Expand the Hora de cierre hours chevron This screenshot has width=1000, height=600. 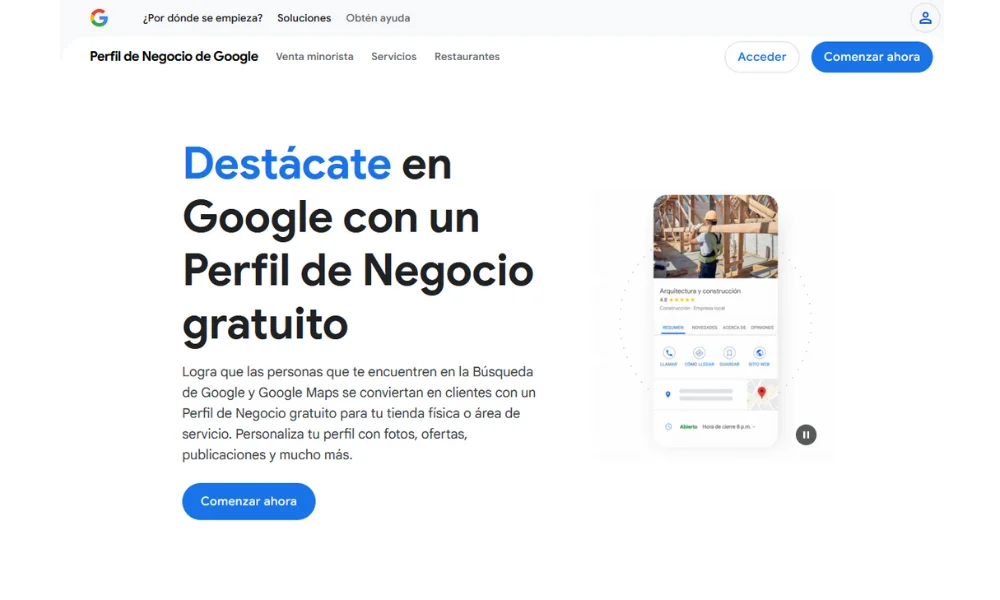click(x=754, y=427)
